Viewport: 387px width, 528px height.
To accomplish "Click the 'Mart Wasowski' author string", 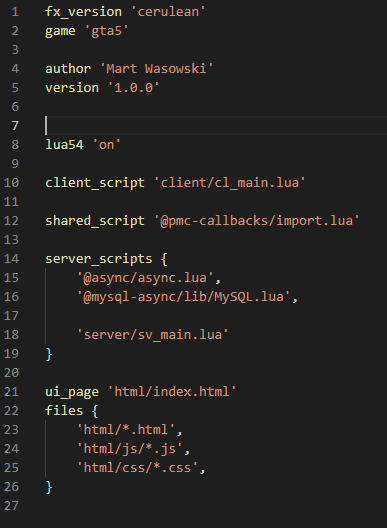I will [x=157, y=69].
